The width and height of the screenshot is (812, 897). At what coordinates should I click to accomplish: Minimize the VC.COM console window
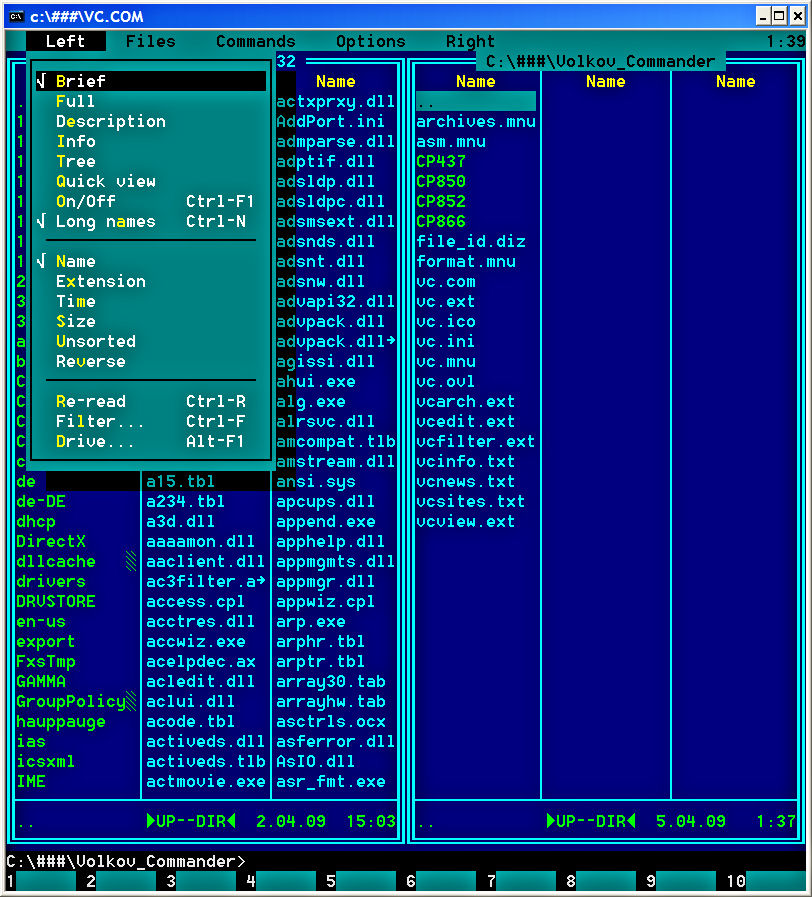coord(763,16)
